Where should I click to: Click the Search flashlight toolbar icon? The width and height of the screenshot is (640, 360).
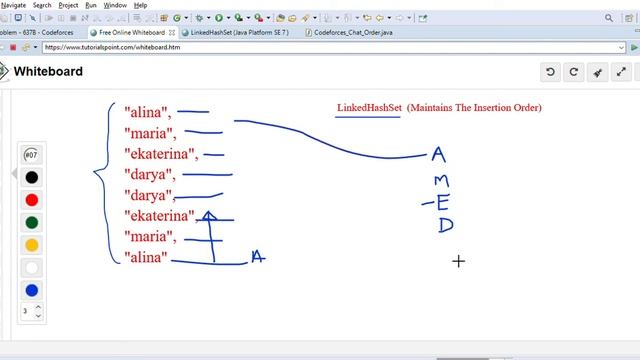(305, 18)
